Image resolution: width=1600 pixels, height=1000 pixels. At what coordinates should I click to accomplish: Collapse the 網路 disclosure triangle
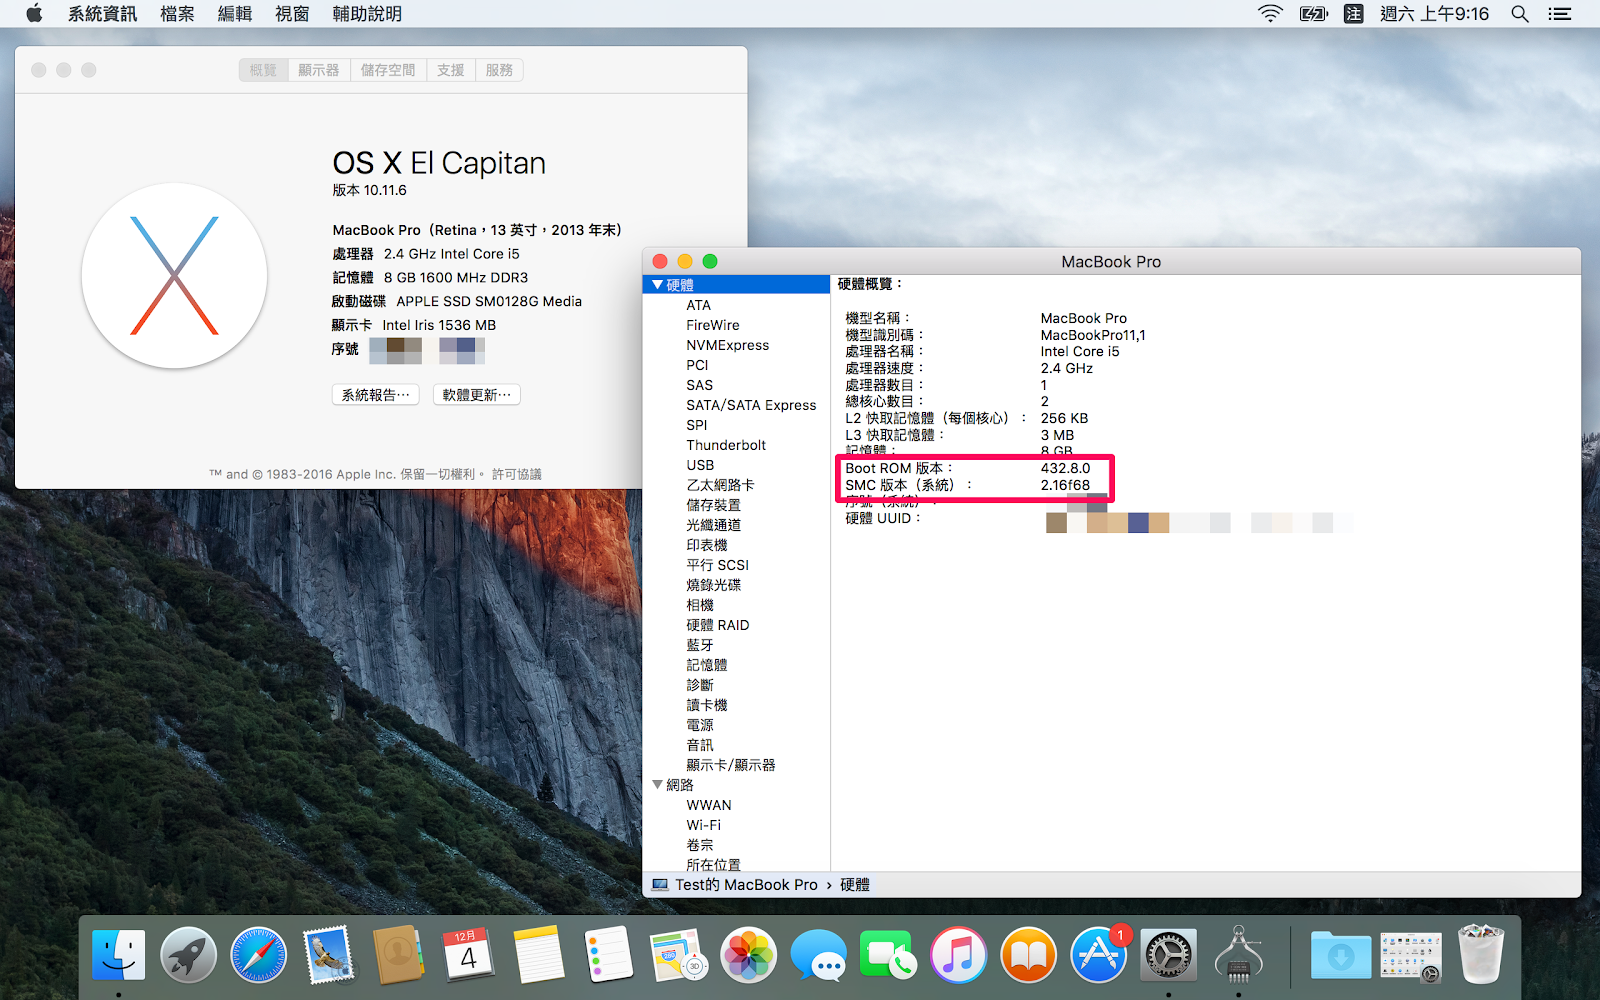click(x=657, y=785)
